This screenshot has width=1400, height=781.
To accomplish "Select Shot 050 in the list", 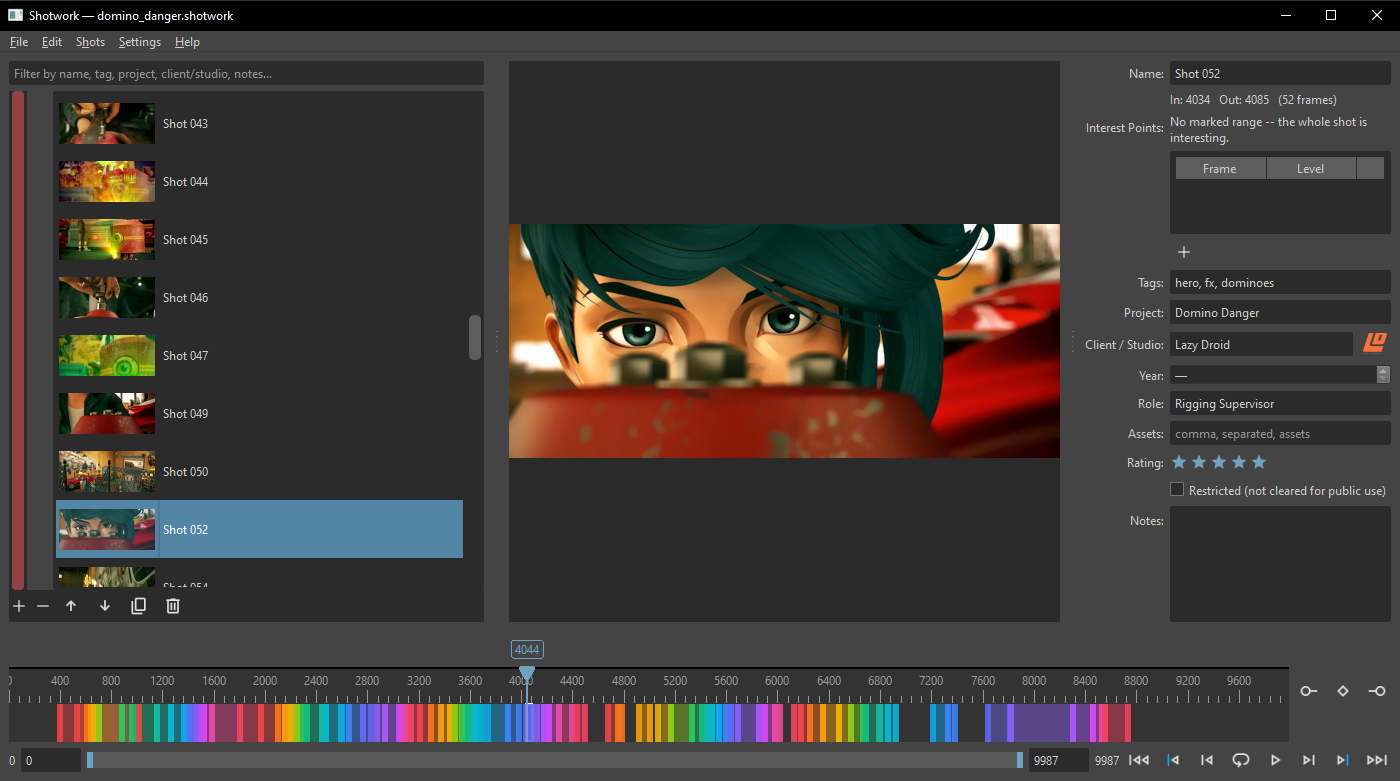I will coord(259,471).
